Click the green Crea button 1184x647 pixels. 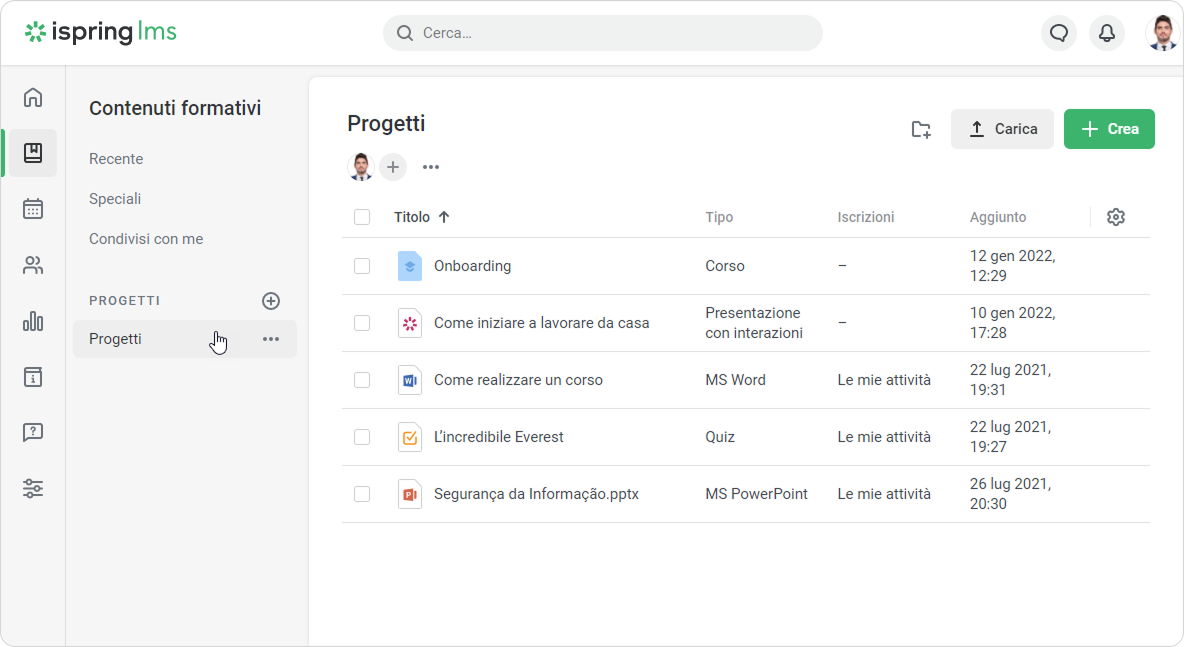pyautogui.click(x=1109, y=129)
